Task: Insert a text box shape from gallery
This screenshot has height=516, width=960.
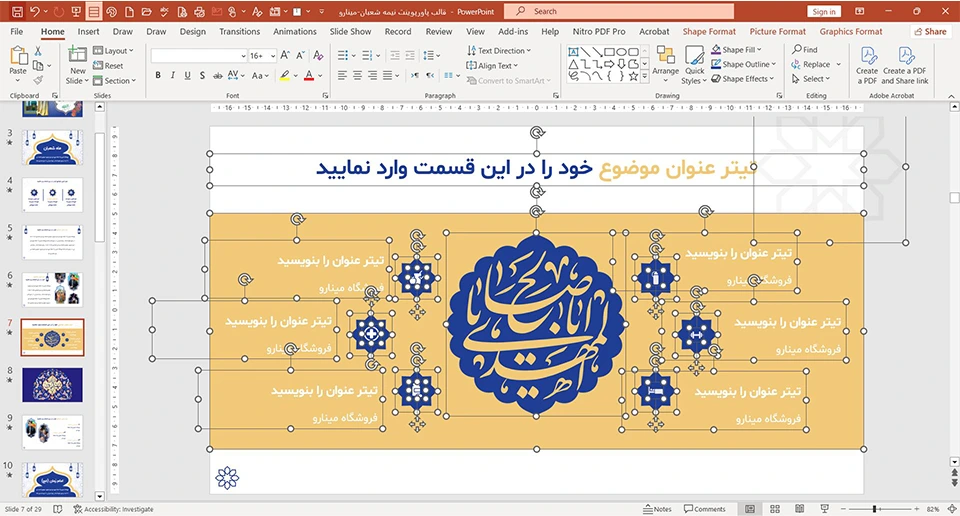Action: pos(573,52)
